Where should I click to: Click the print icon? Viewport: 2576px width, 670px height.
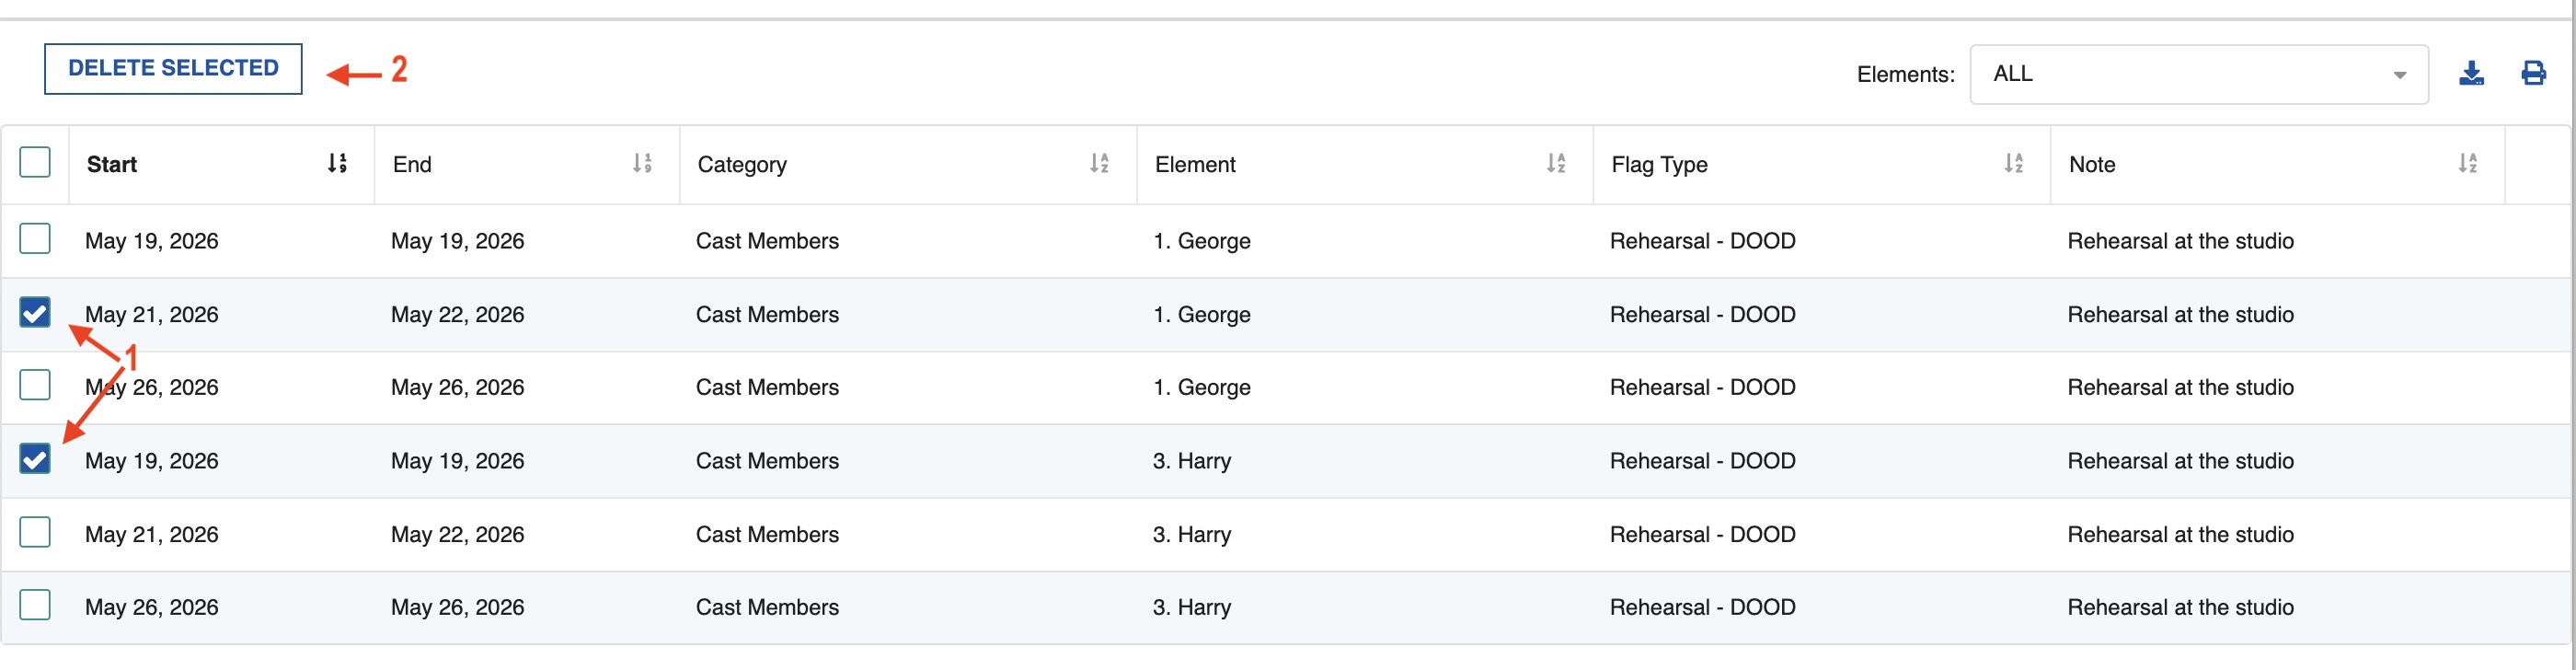point(2533,74)
